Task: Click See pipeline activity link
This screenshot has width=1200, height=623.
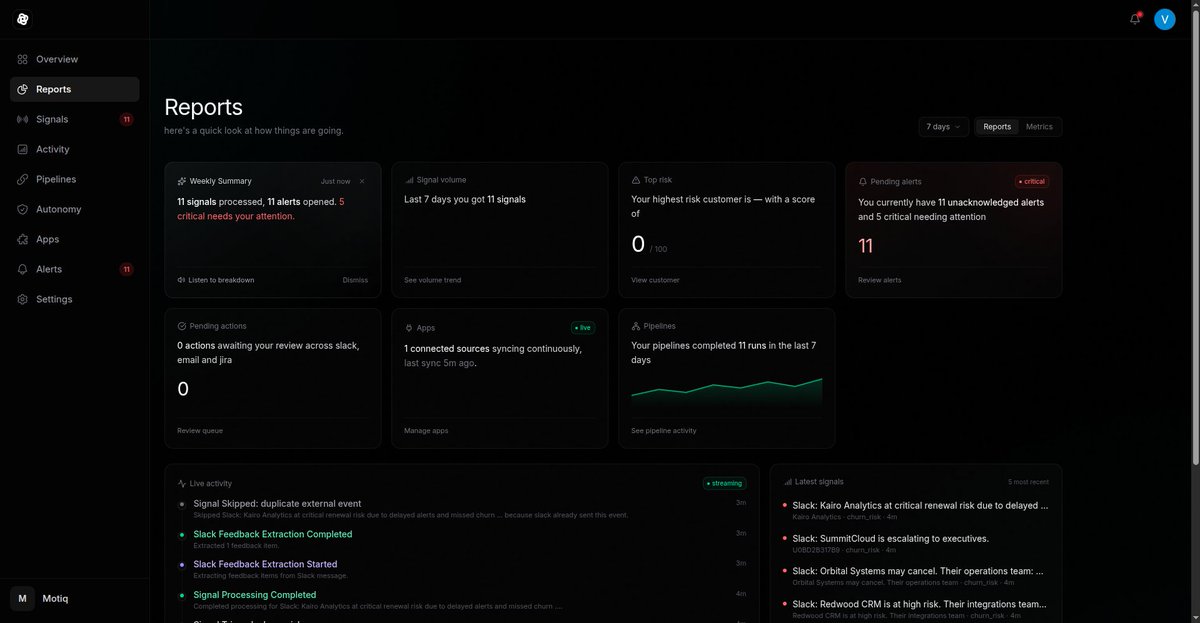Action: pos(664,430)
